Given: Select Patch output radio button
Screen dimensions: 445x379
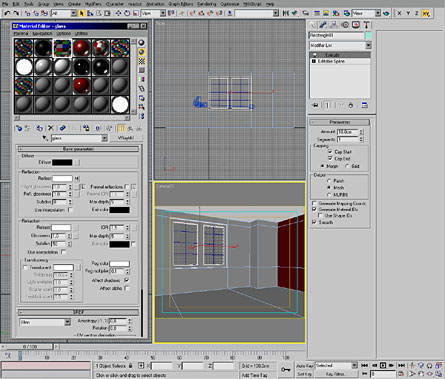Looking at the screenshot, I should 329,181.
